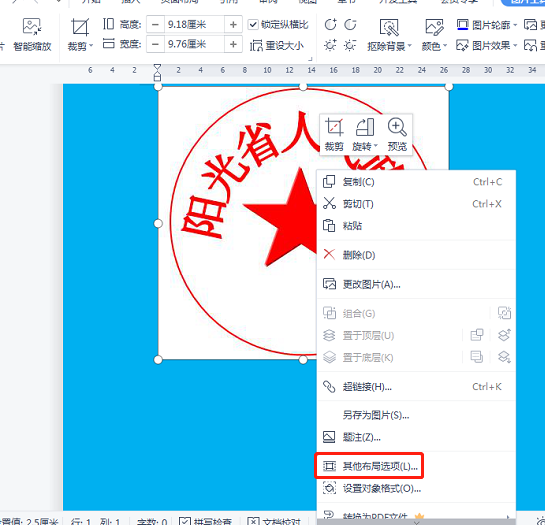This screenshot has width=545, height=525.
Task: Expand the floating toolbar 旋转 dropdown arrow
Action: click(376, 146)
